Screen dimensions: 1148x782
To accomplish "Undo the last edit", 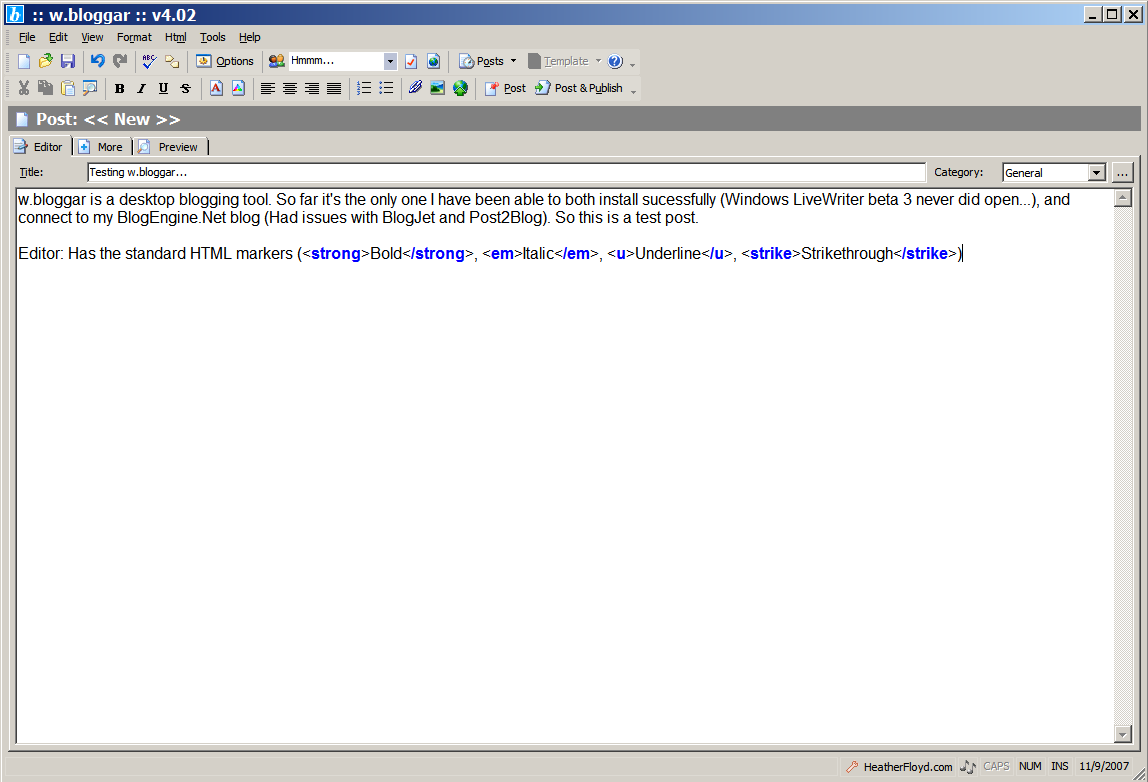I will (97, 62).
